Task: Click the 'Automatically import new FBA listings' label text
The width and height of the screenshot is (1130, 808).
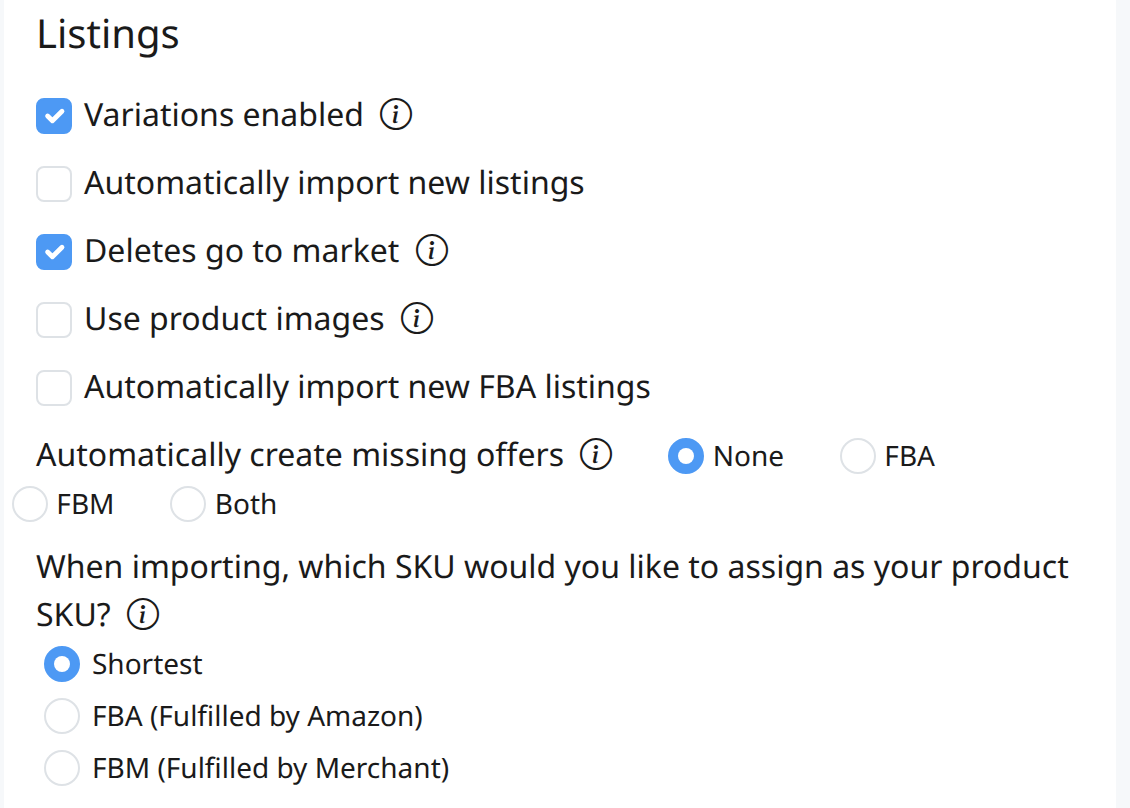Action: tap(368, 387)
